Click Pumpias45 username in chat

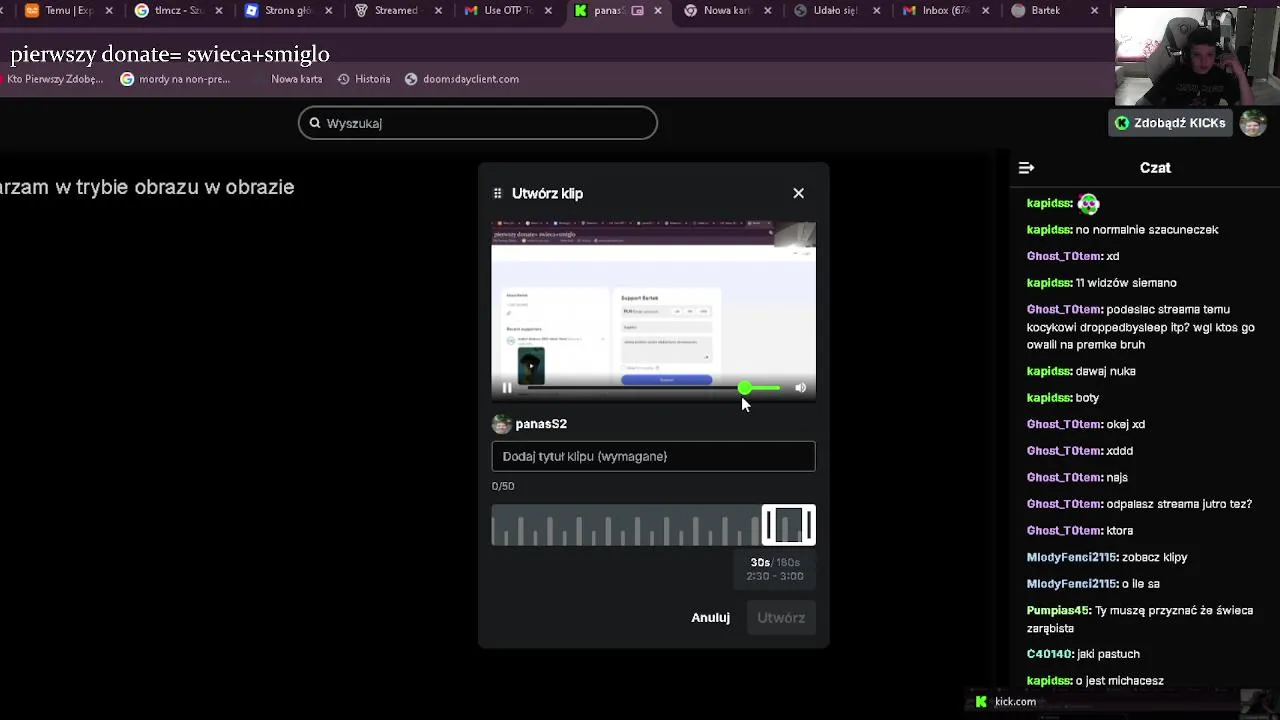coord(1058,610)
